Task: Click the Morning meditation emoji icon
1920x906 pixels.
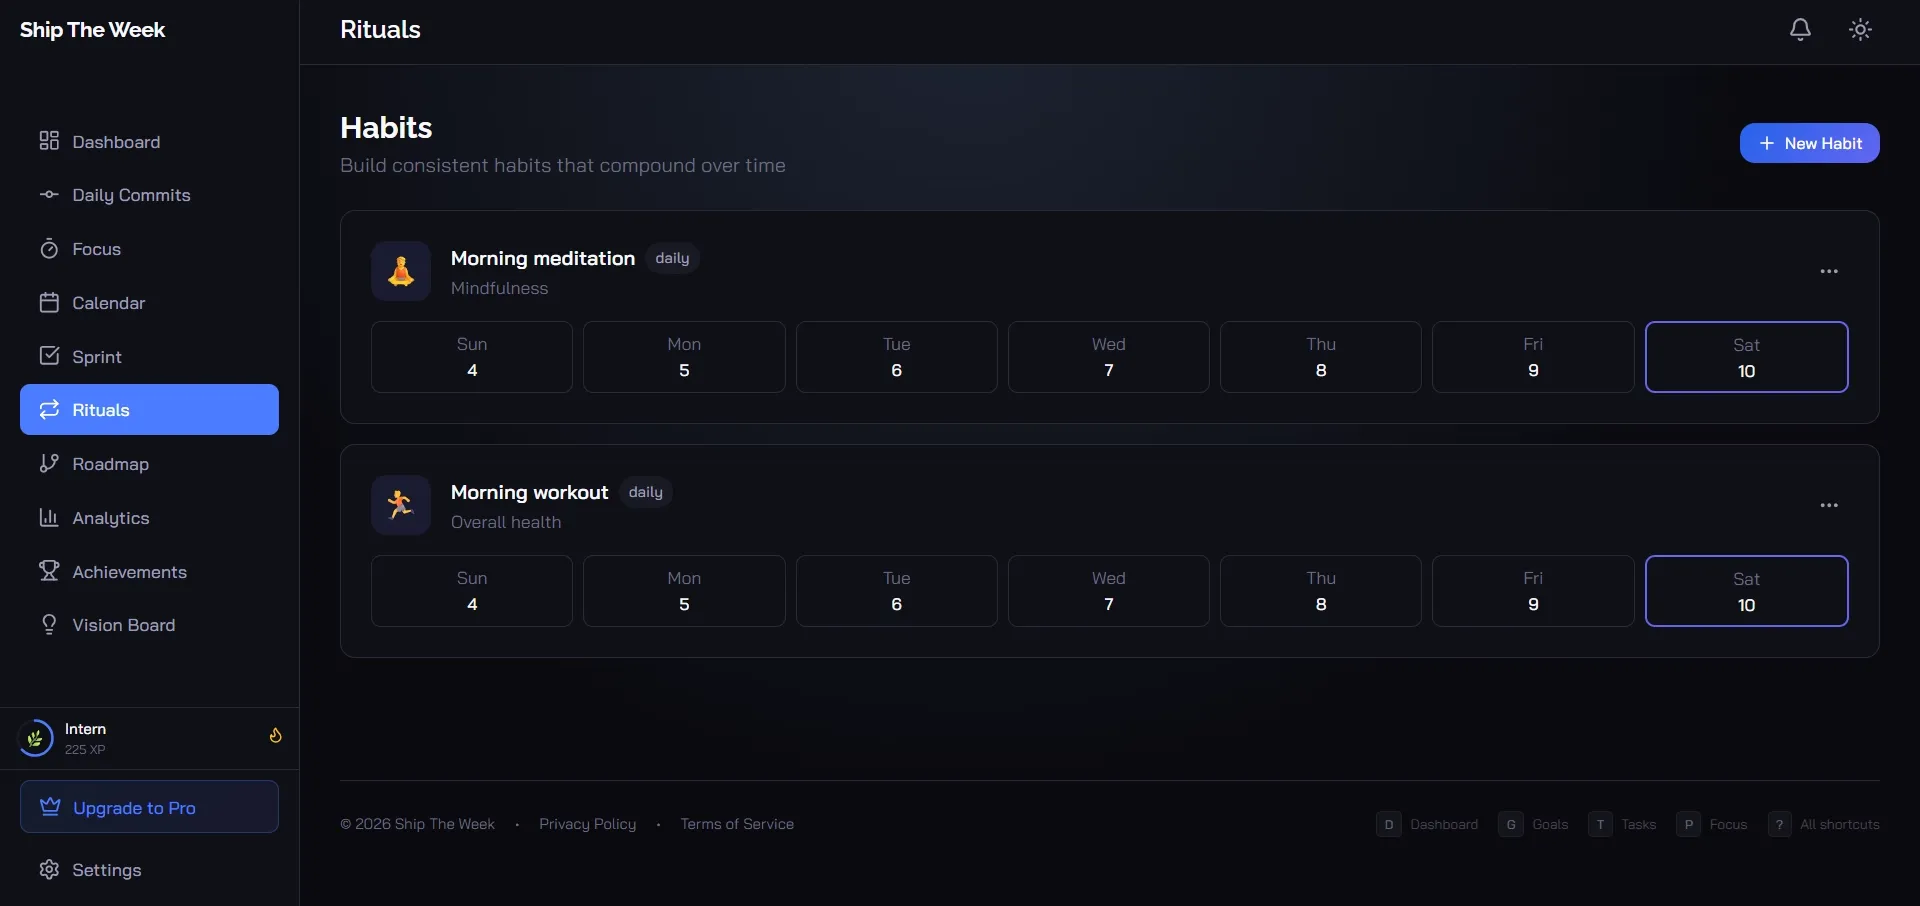Action: tap(401, 271)
